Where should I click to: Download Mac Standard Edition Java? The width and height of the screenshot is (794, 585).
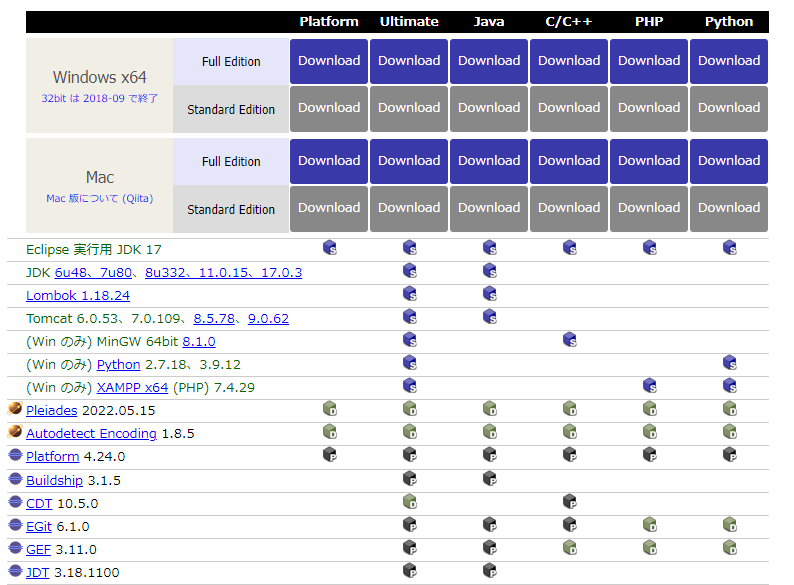(489, 209)
